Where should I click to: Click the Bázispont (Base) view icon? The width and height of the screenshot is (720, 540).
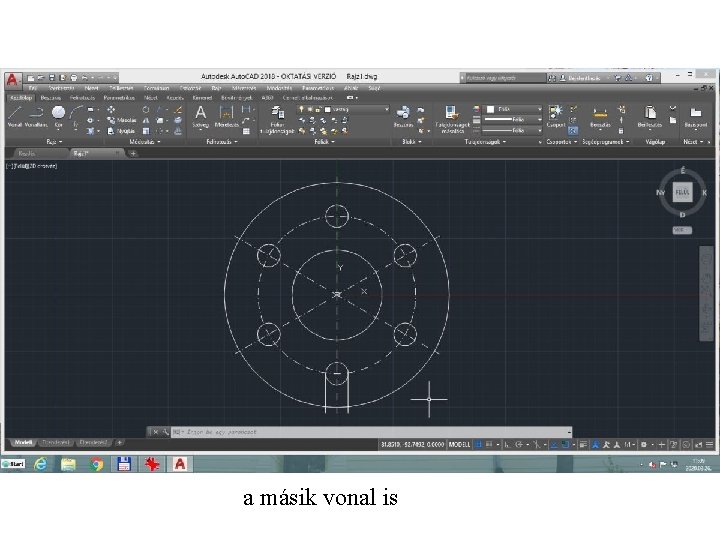click(x=696, y=117)
